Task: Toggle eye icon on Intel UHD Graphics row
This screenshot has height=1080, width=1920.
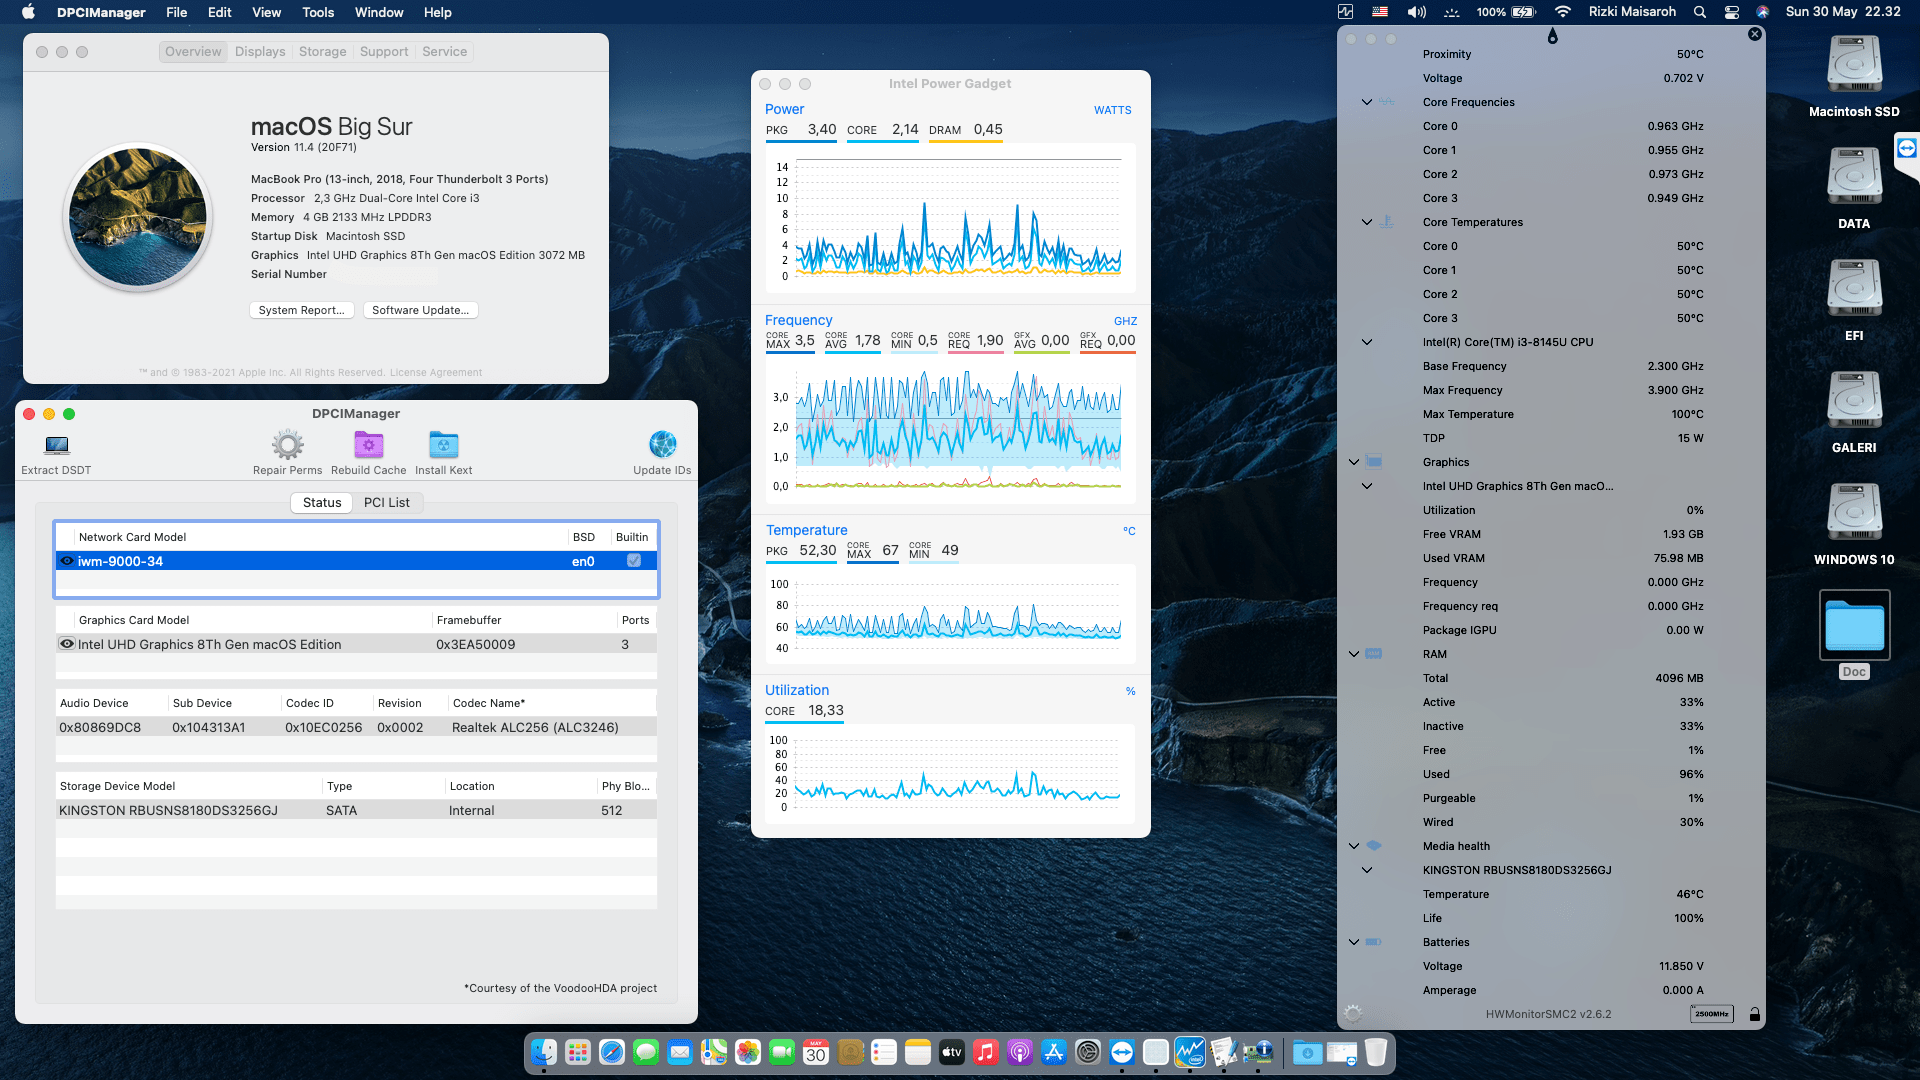Action: click(67, 644)
